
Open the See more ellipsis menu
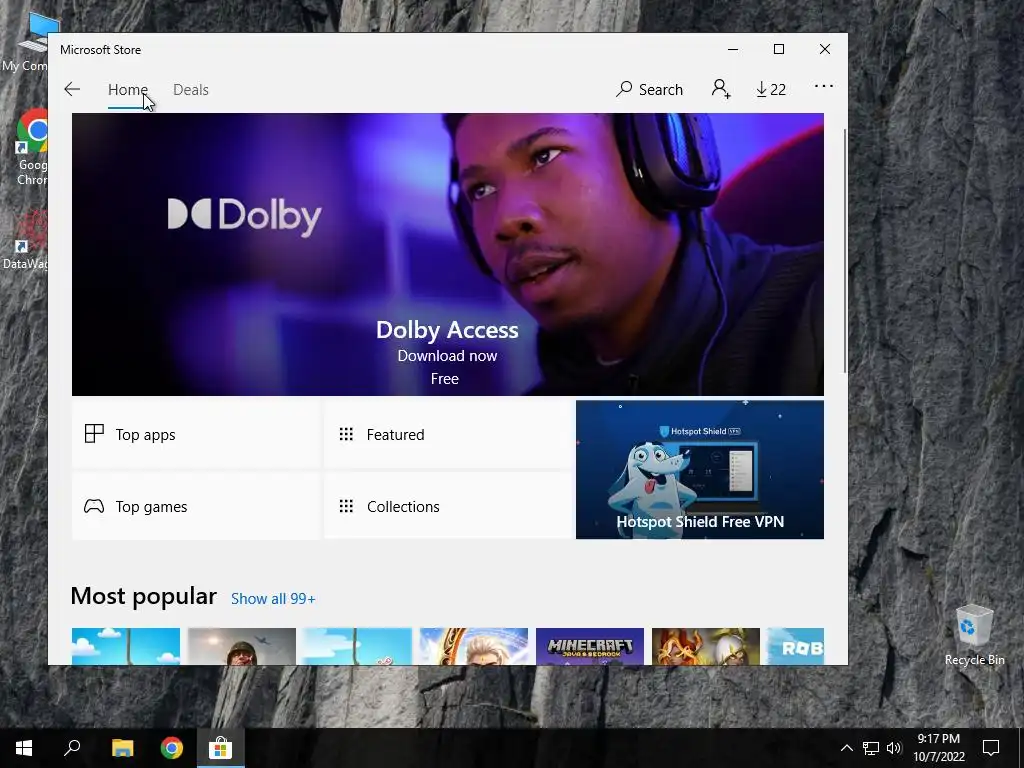824,86
